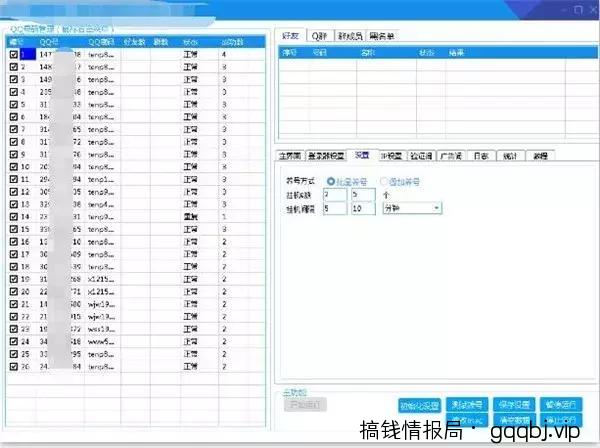Switch to the Q群 tab

click(319, 36)
